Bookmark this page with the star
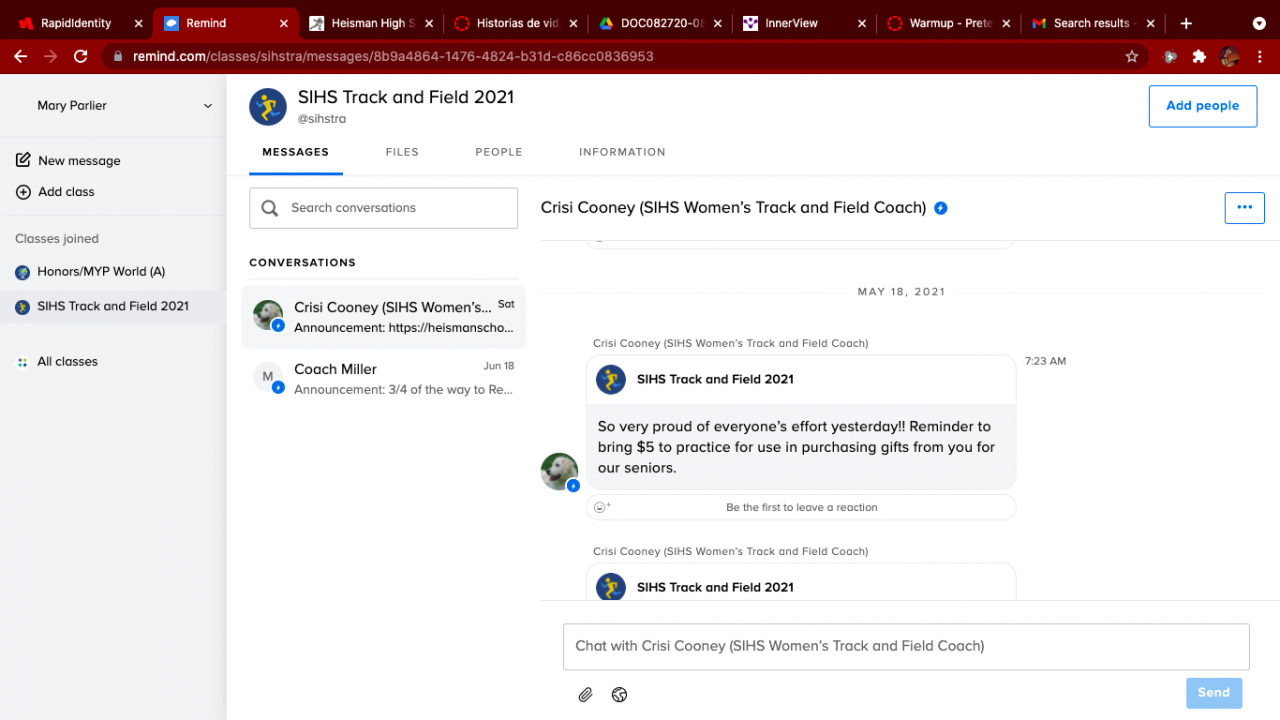This screenshot has width=1280, height=720. 1132,57
